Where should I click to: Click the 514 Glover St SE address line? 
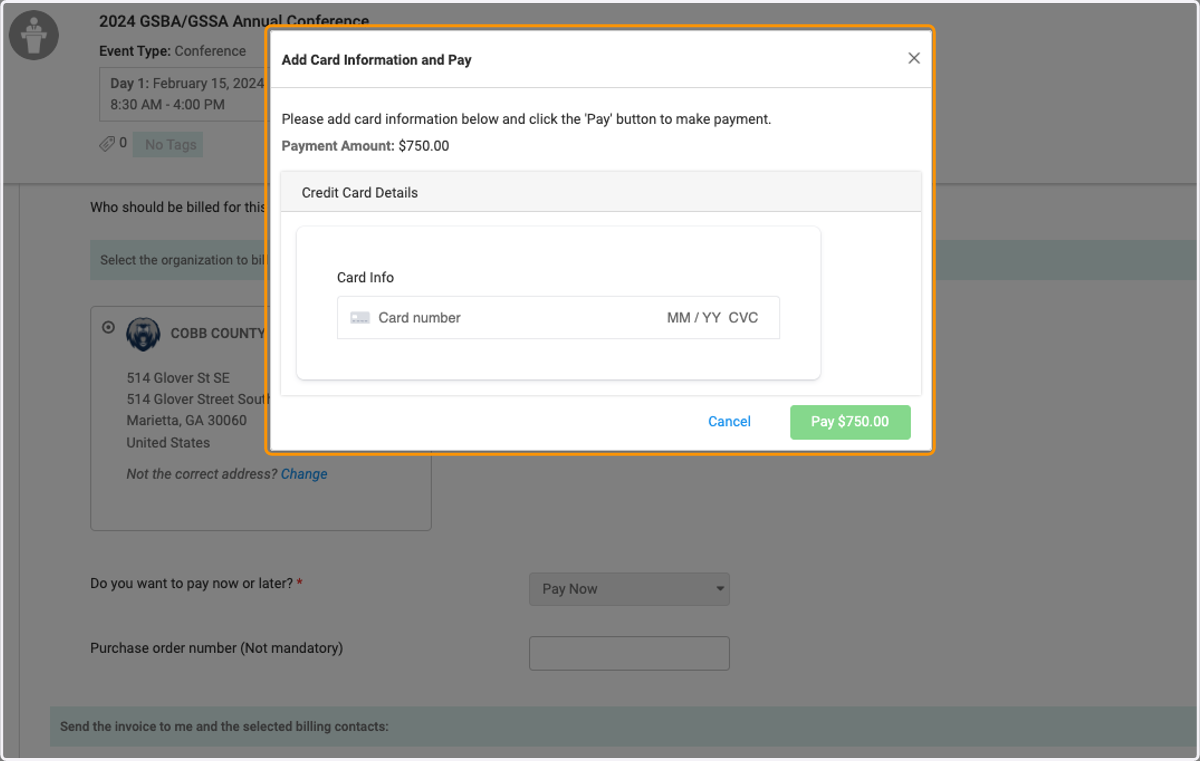tap(178, 378)
